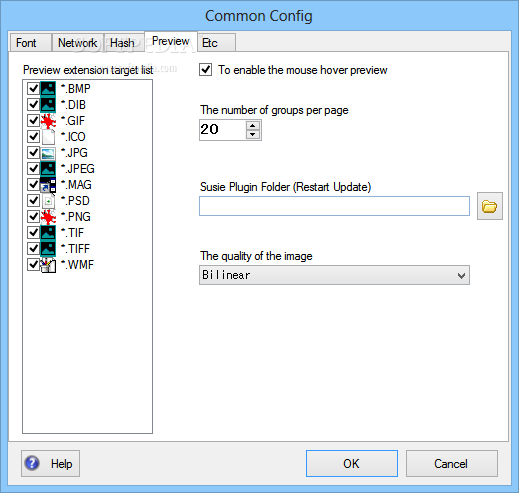The width and height of the screenshot is (519, 493).
Task: Click into the Susie Plugin Folder text field
Action: (x=334, y=206)
